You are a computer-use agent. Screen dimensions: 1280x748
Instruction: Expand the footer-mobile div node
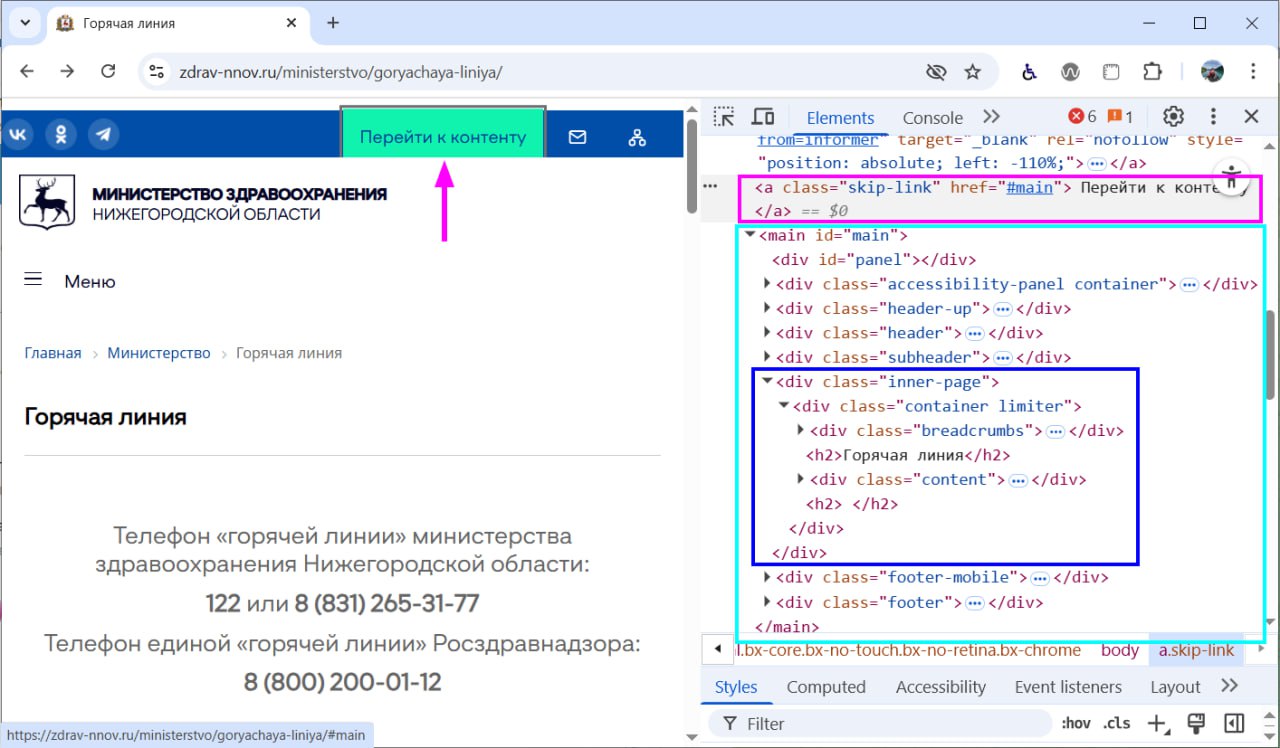point(767,578)
